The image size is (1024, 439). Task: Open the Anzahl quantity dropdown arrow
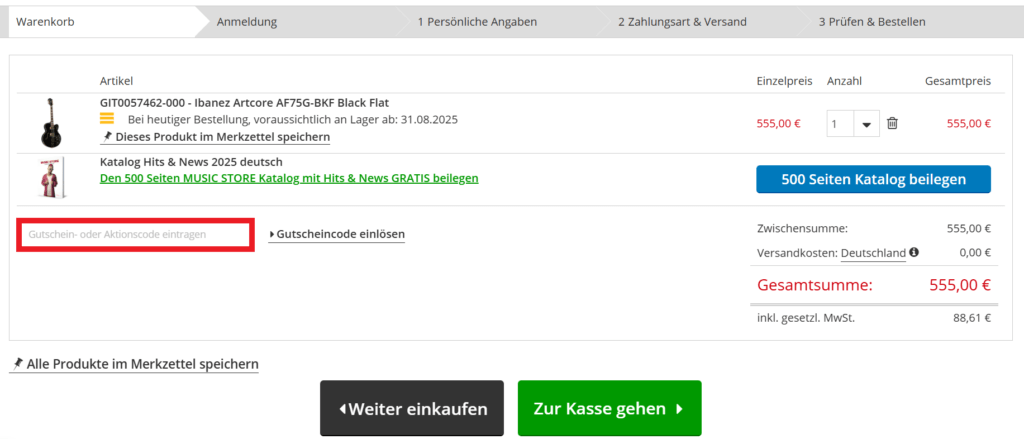(867, 124)
